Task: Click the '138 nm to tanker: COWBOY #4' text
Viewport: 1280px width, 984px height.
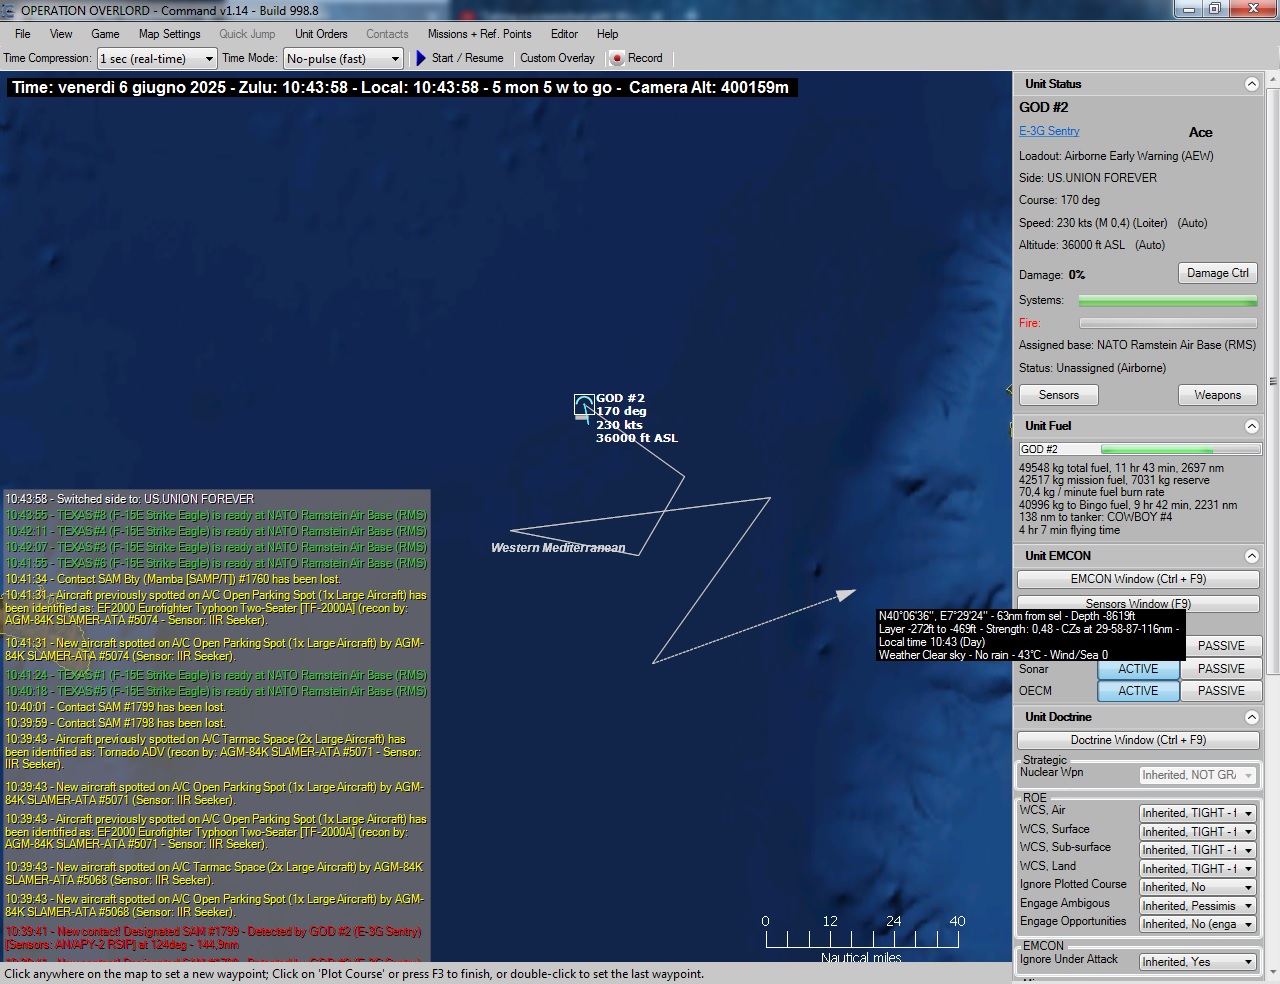Action: [x=1095, y=517]
